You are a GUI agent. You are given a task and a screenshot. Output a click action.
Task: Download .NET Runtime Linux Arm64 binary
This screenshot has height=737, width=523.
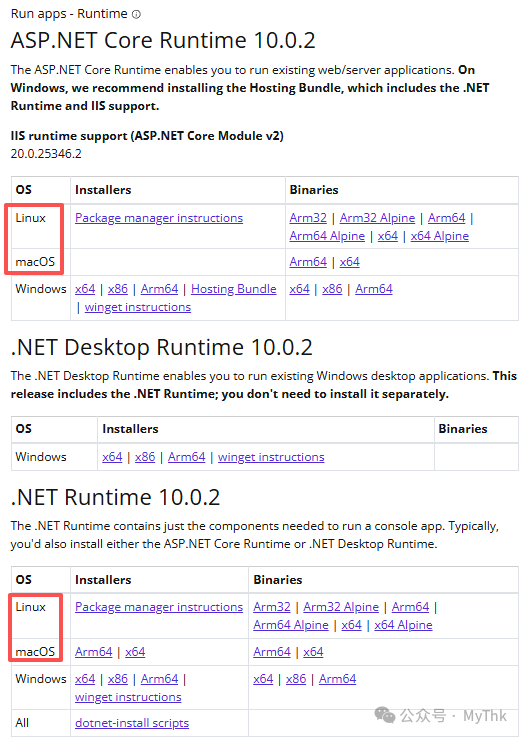pyautogui.click(x=410, y=607)
